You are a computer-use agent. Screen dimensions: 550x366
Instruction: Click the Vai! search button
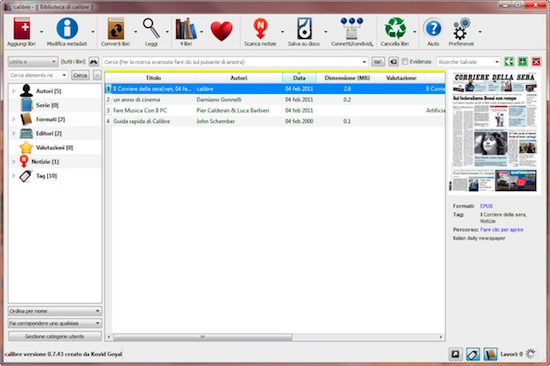(x=378, y=62)
